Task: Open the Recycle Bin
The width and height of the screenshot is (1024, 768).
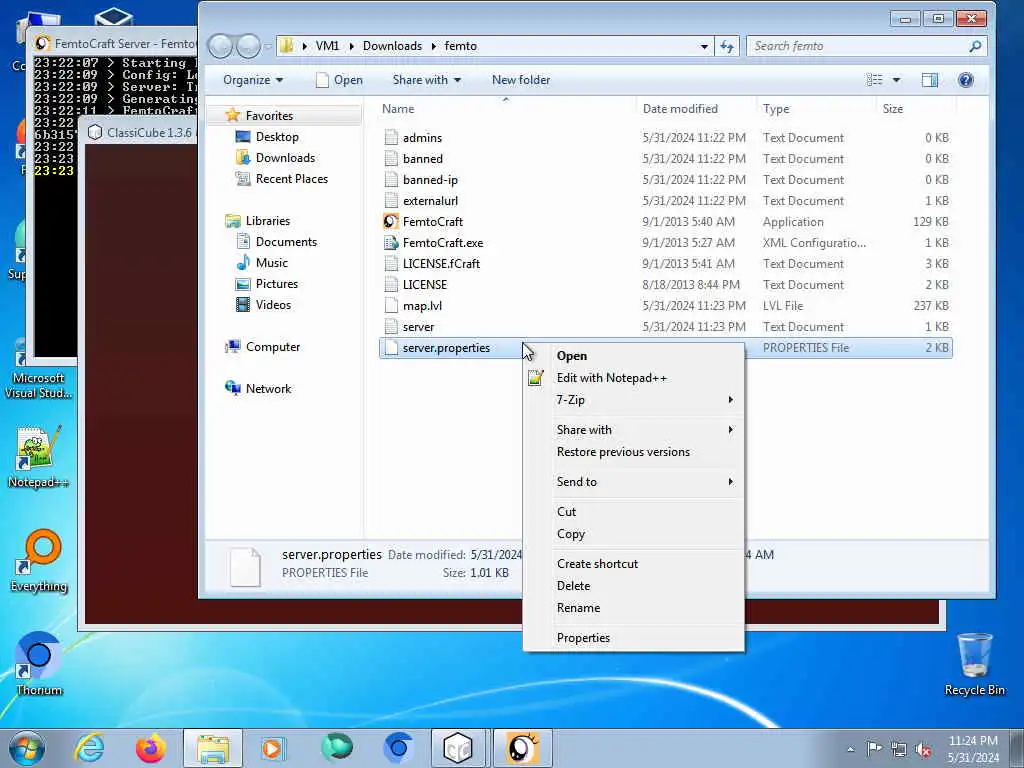Action: click(974, 664)
